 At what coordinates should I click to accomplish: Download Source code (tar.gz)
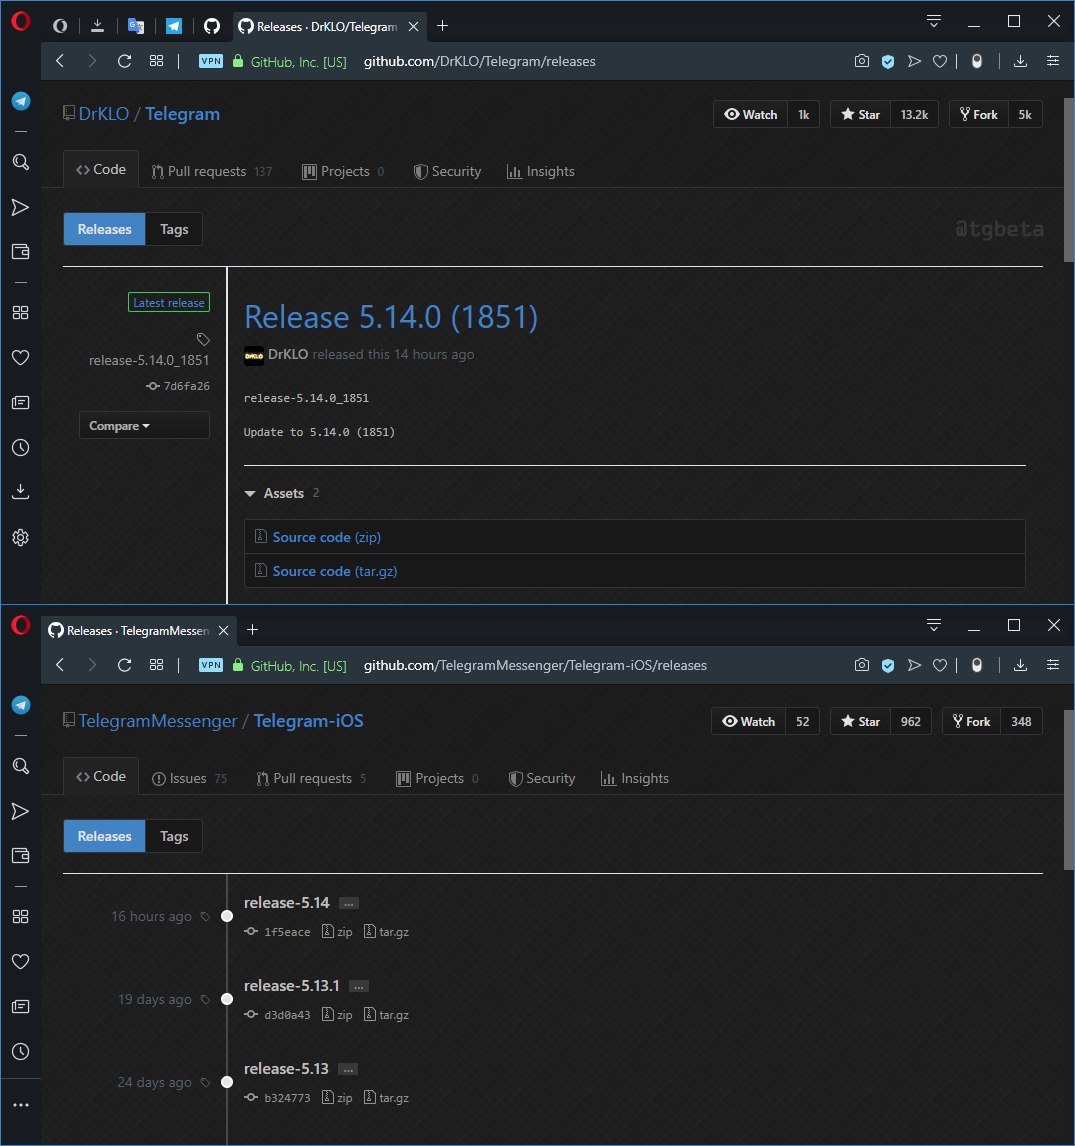335,572
